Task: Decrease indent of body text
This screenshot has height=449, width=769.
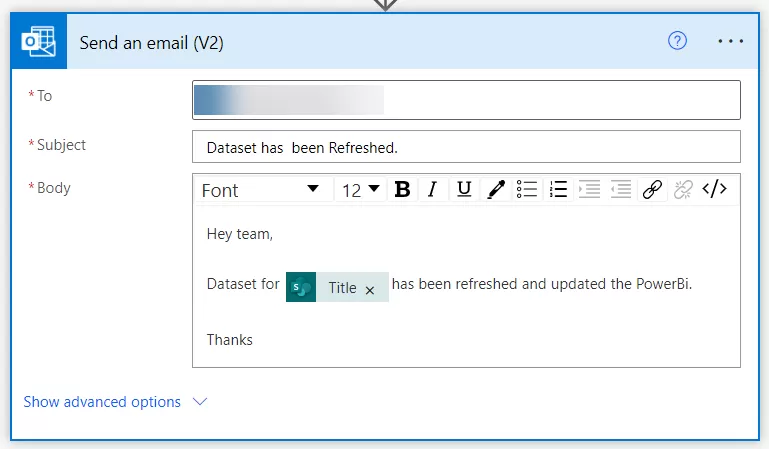Action: pos(621,189)
